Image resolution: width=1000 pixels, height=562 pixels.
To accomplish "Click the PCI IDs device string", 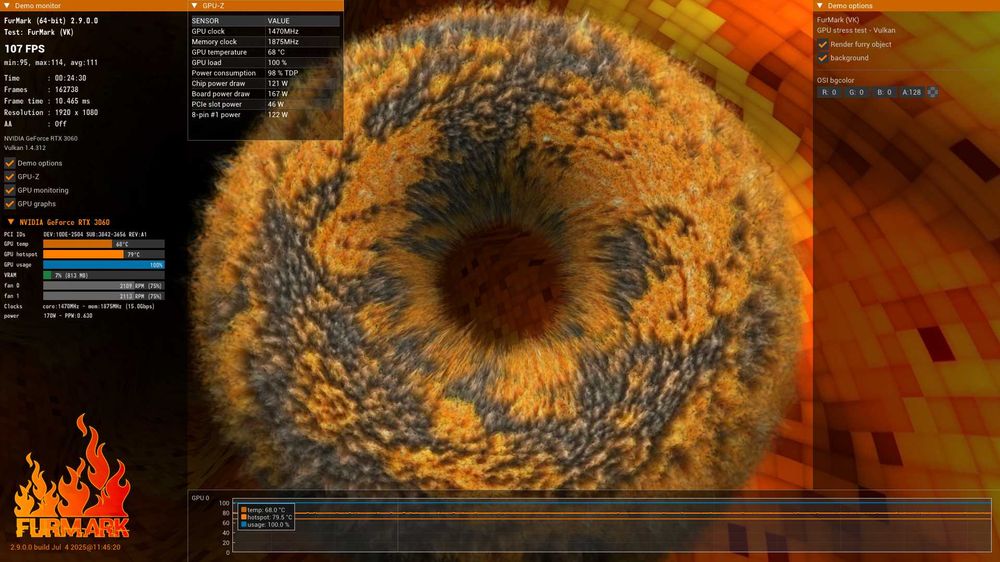I will pyautogui.click(x=95, y=234).
